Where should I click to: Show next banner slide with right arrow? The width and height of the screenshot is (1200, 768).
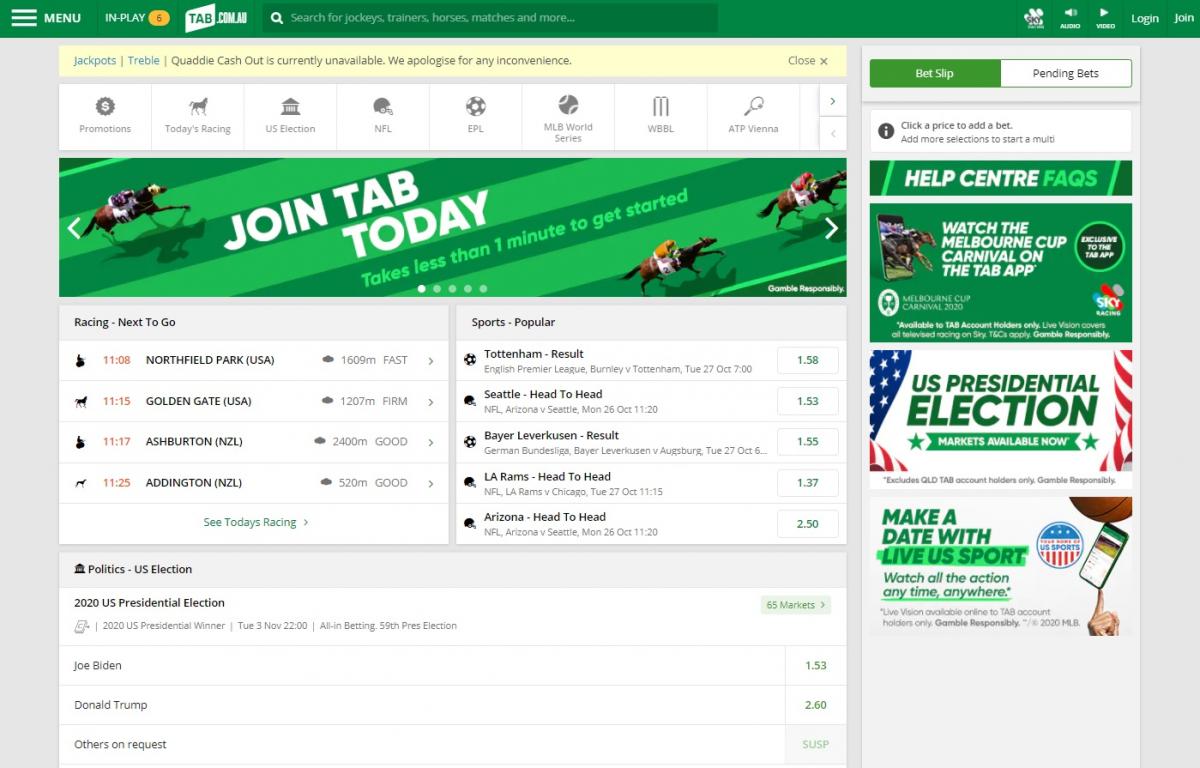click(x=831, y=228)
